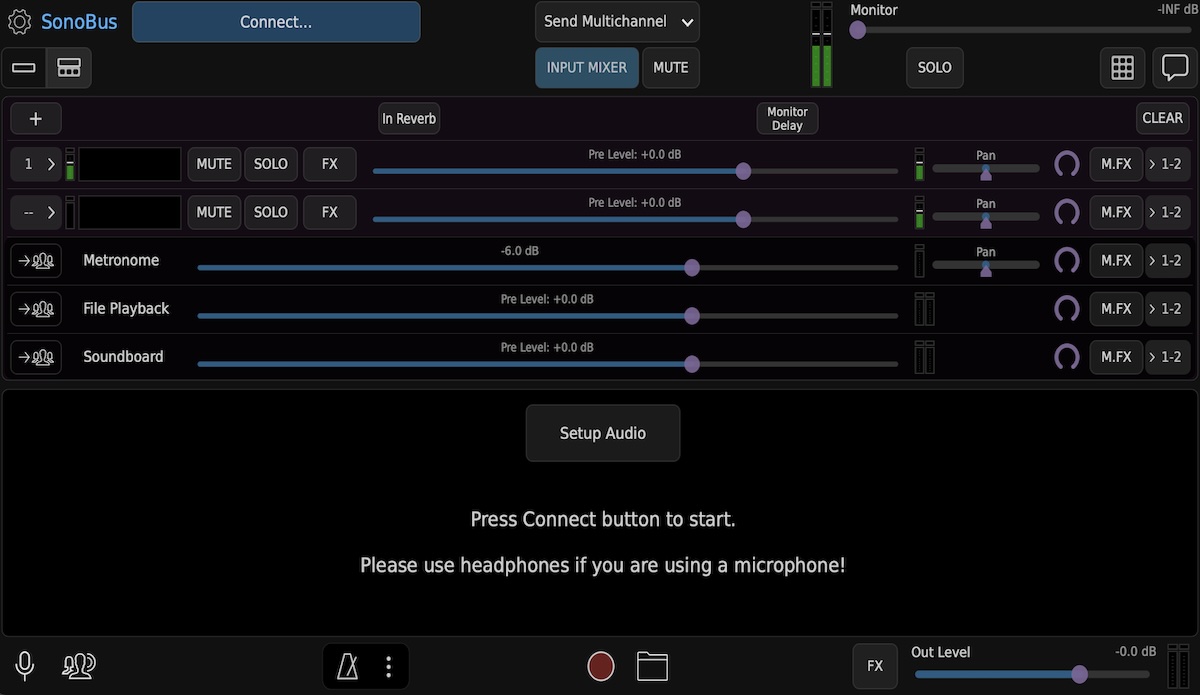The image size is (1200, 695).
Task: Click the first channel name field
Action: (130, 164)
